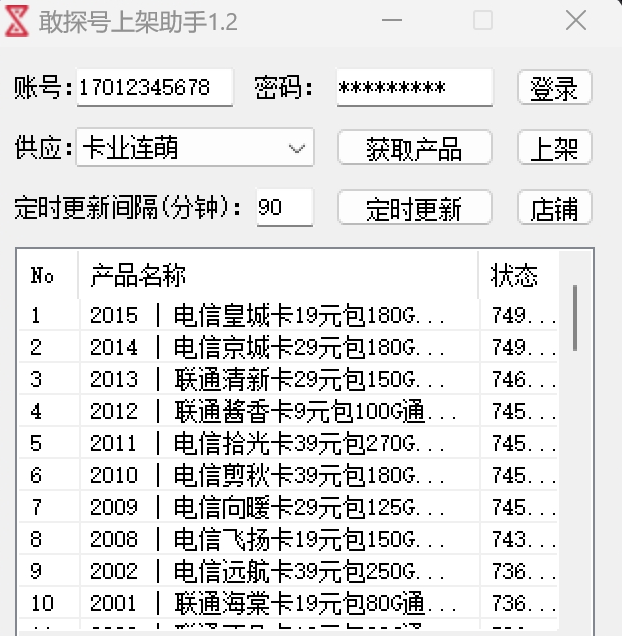Click the No column header
622x636 pixels.
(48, 276)
